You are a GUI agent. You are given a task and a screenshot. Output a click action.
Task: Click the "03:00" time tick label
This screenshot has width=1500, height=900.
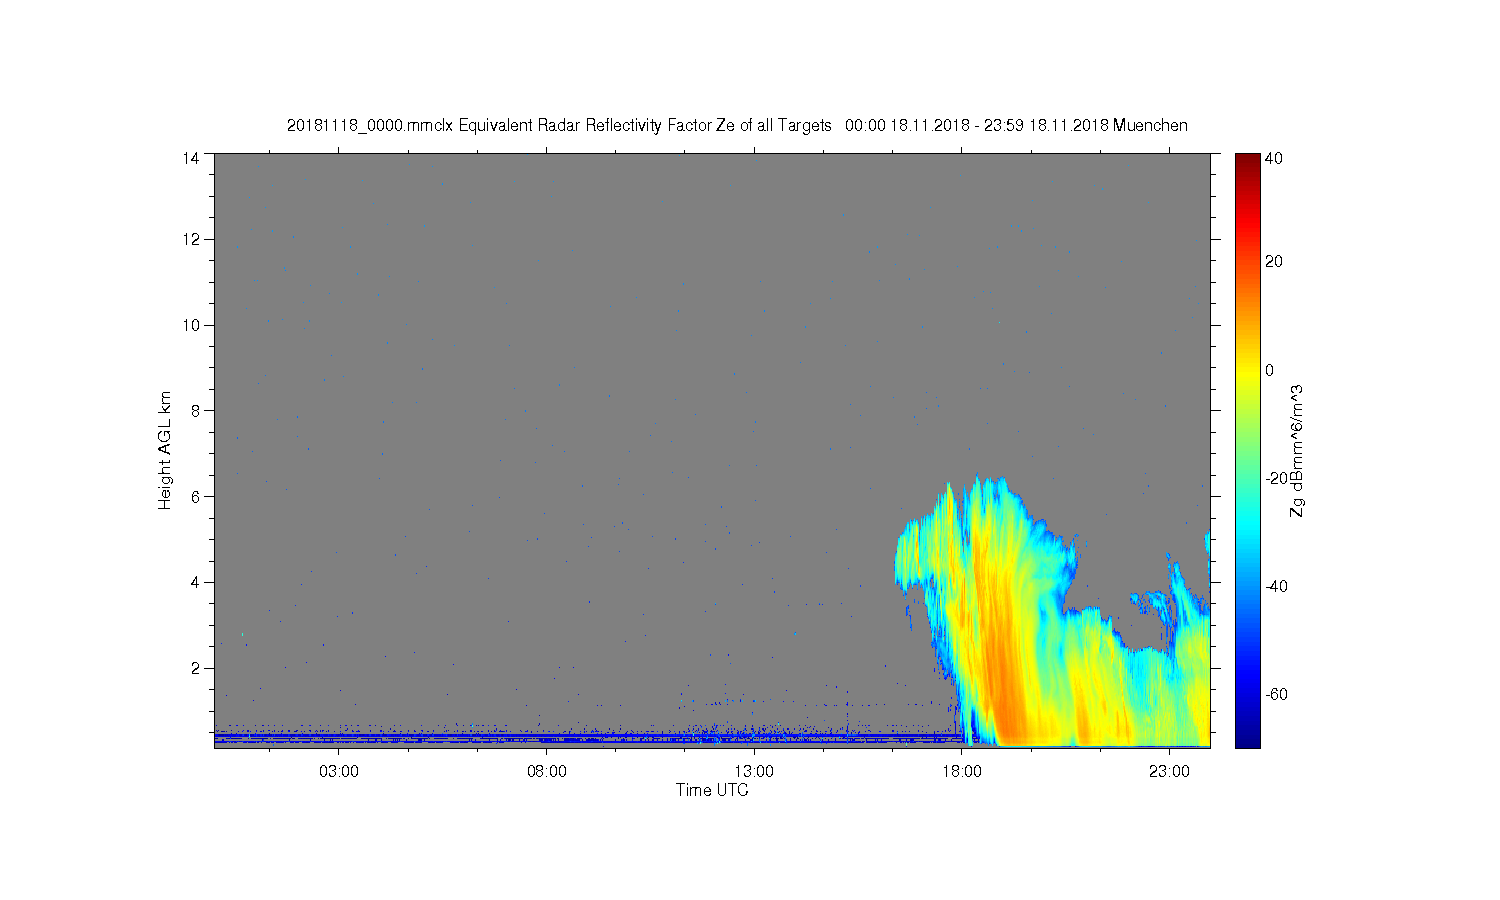[x=339, y=771]
